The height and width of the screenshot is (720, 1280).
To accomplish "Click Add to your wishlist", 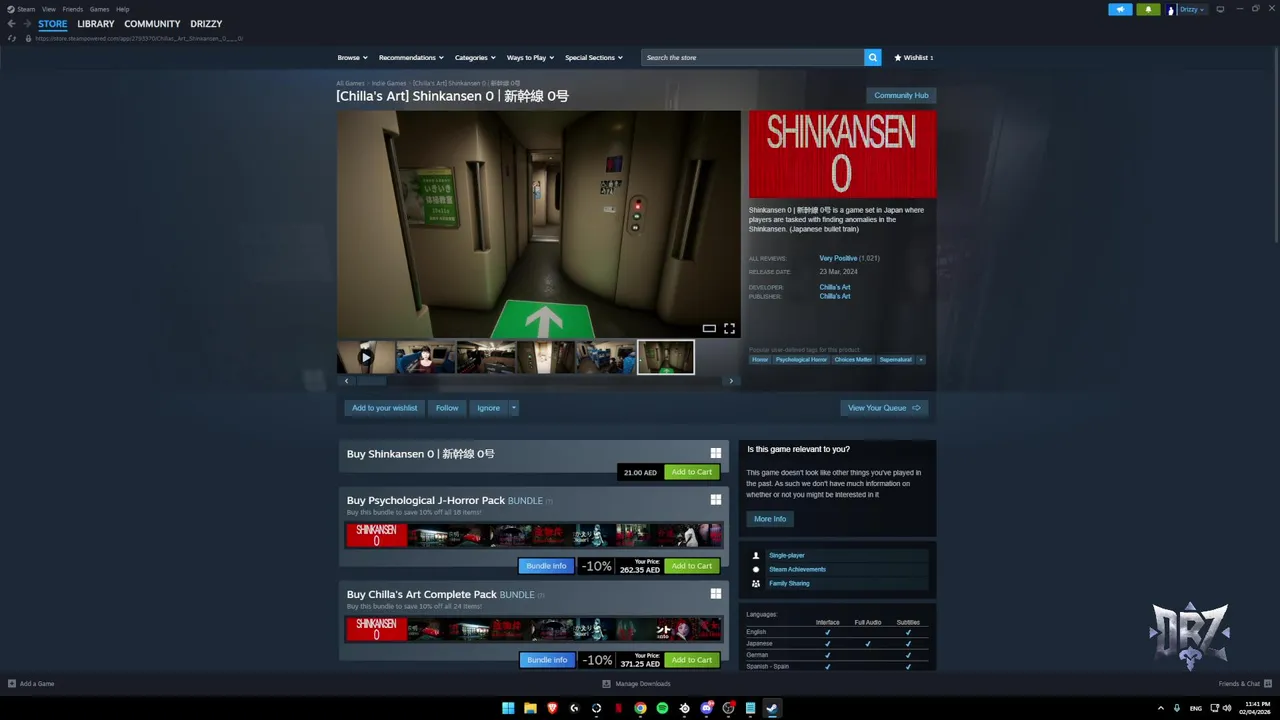I will (x=384, y=408).
